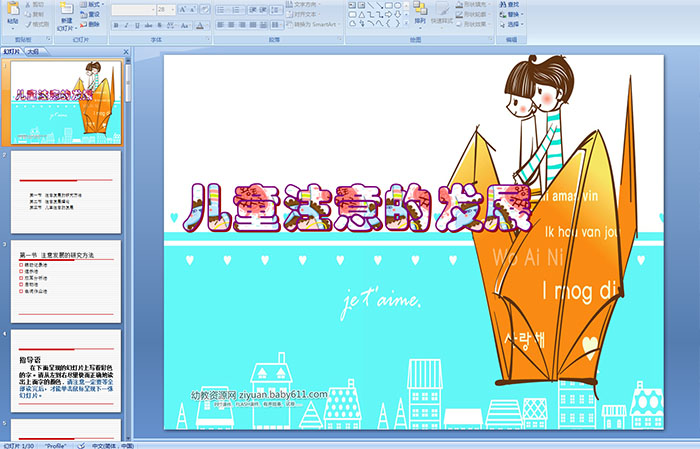Screen dimensions: 700x449
Task: Select the Oval shape in gallery
Action: pyautogui.click(x=397, y=5)
